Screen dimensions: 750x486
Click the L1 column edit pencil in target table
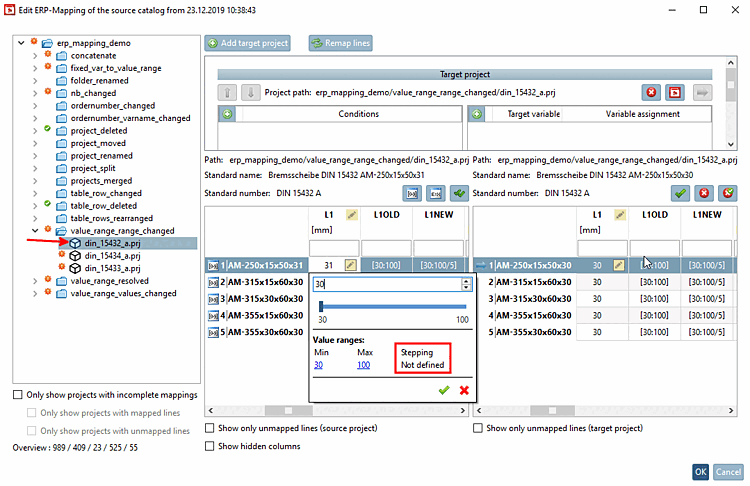tap(620, 215)
